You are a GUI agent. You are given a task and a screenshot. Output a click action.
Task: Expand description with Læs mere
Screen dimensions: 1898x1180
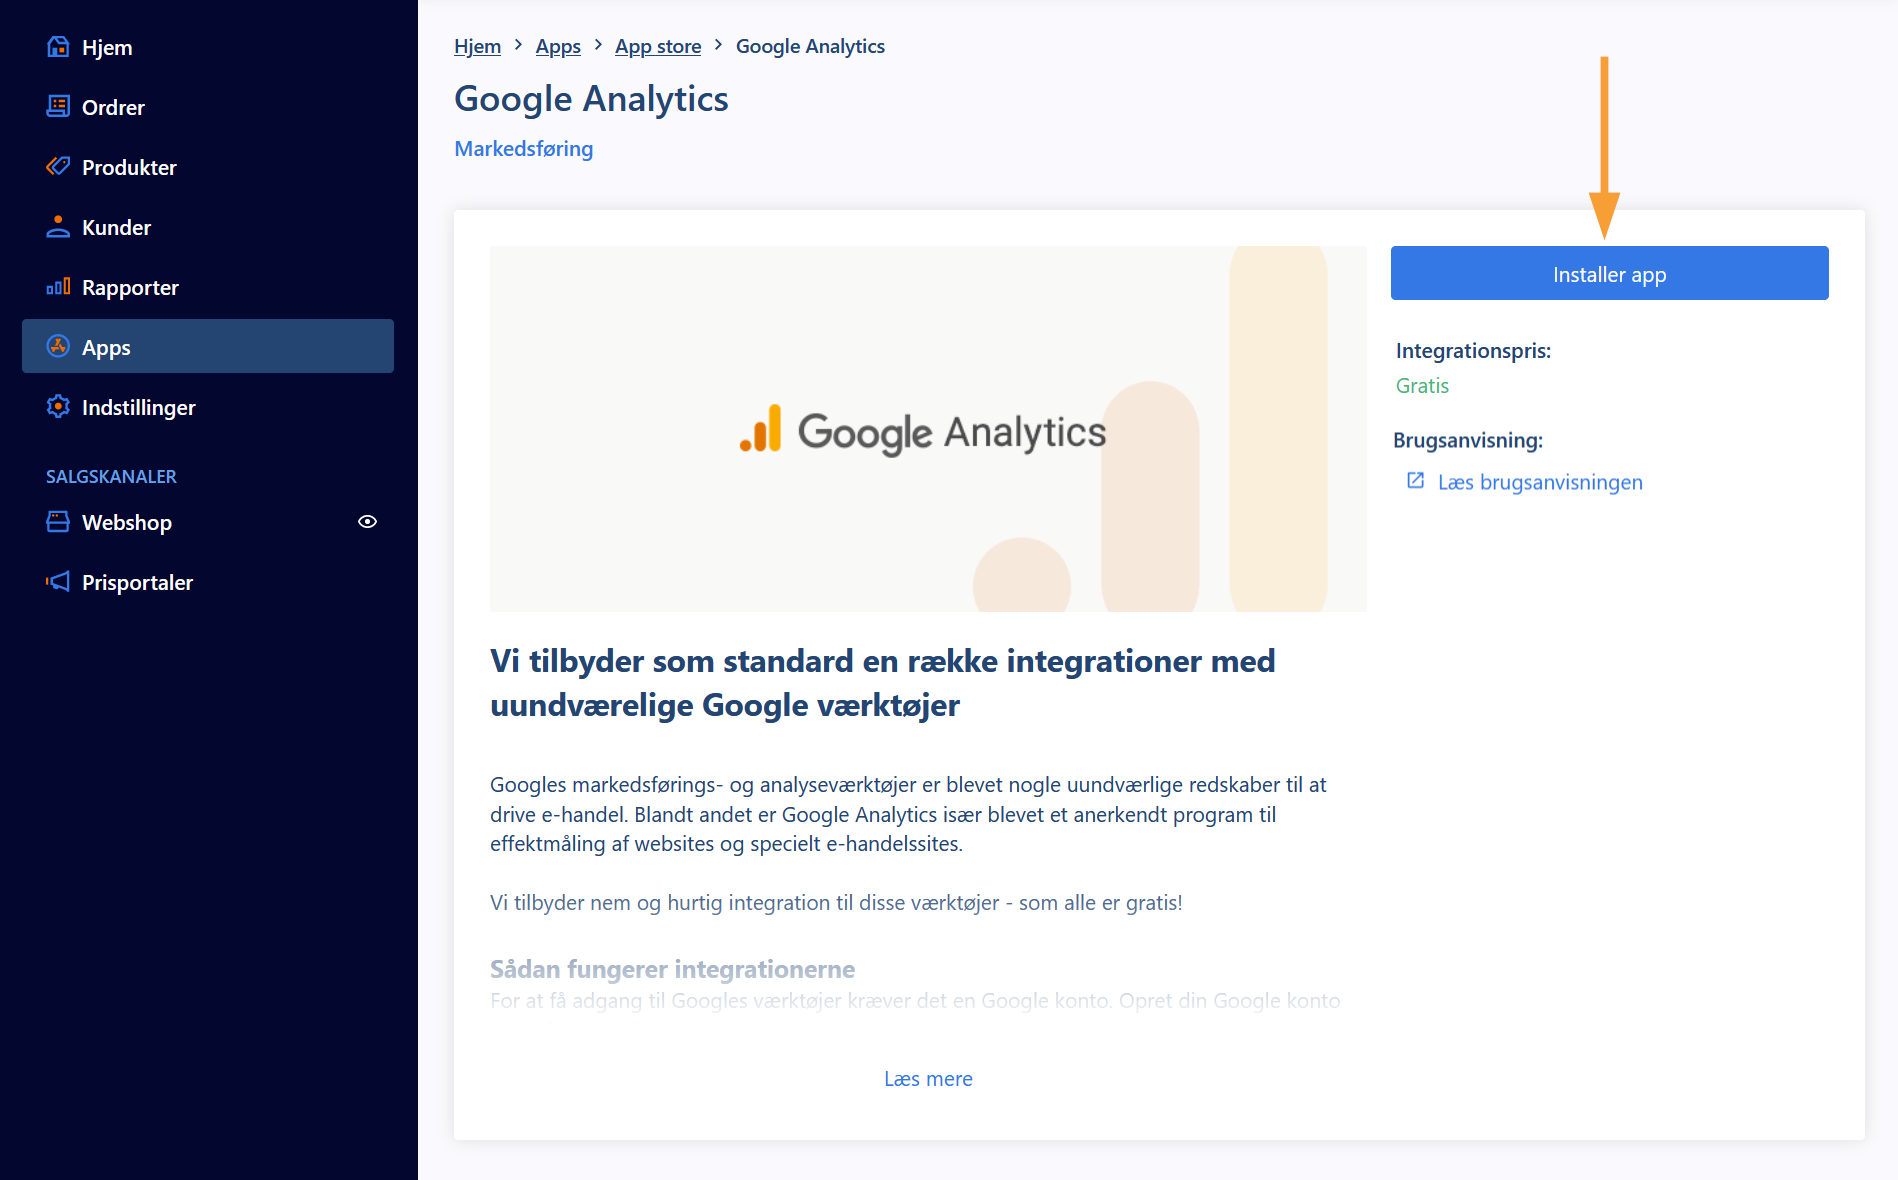click(x=928, y=1079)
